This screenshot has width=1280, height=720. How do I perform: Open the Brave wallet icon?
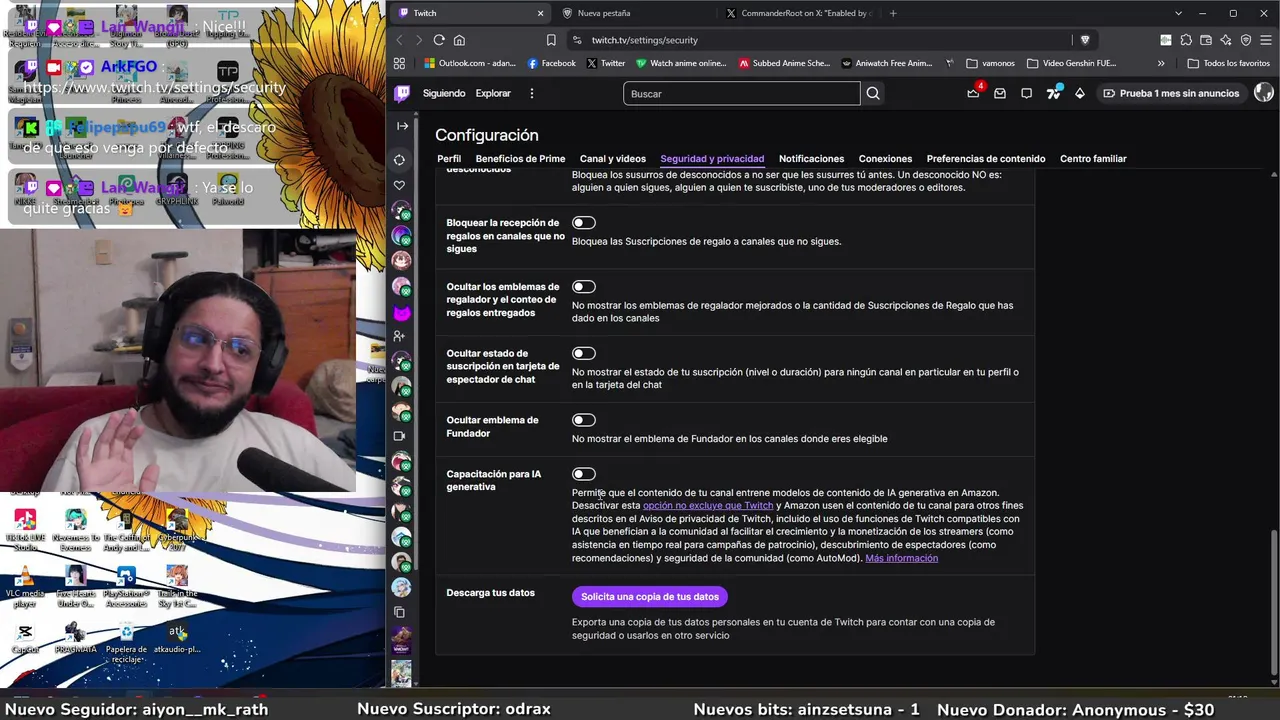point(1206,40)
